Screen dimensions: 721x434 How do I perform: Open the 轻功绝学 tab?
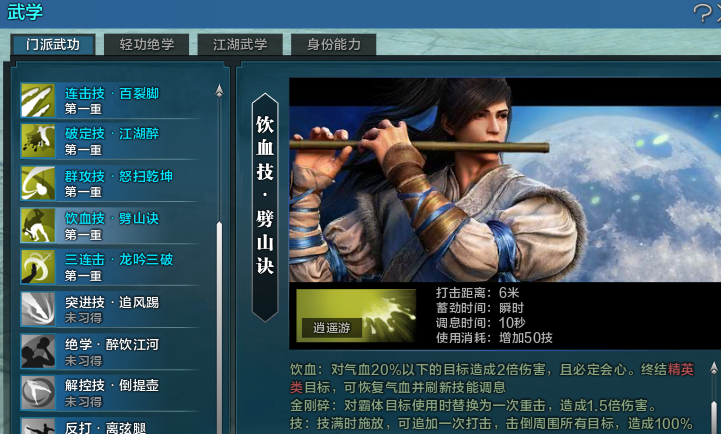pos(147,45)
